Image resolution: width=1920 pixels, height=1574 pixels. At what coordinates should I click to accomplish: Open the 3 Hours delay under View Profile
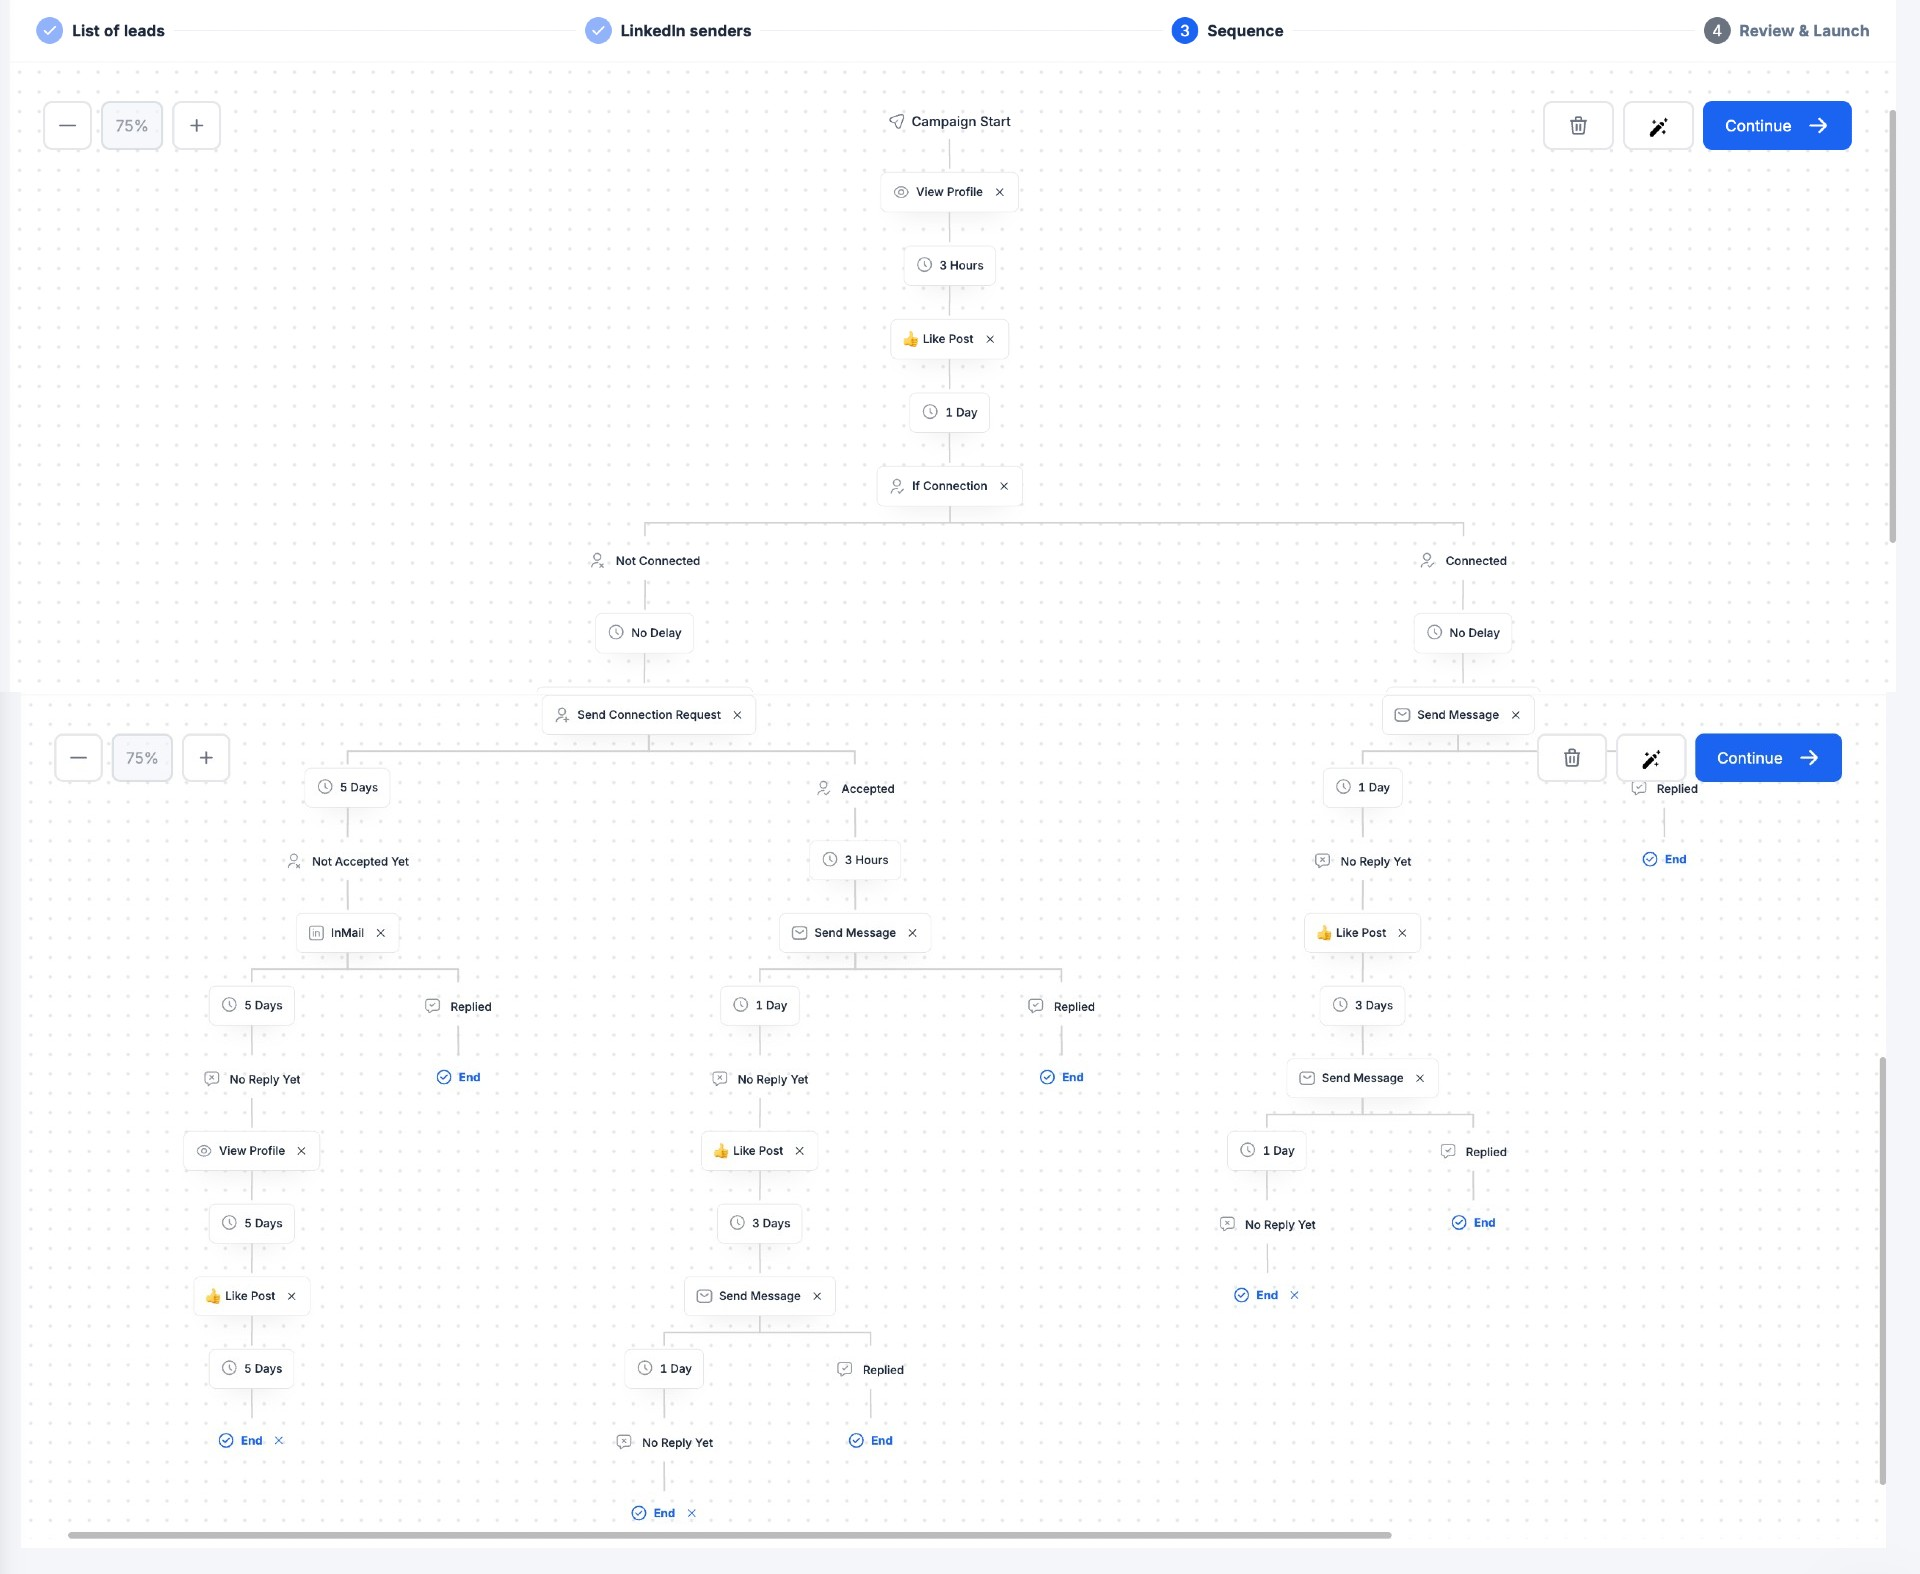click(950, 266)
